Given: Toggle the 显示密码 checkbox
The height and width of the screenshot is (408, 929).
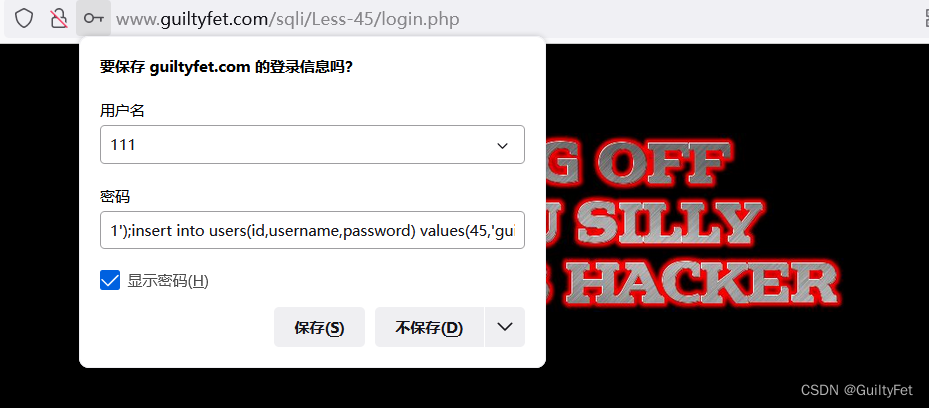Looking at the screenshot, I should tap(110, 280).
